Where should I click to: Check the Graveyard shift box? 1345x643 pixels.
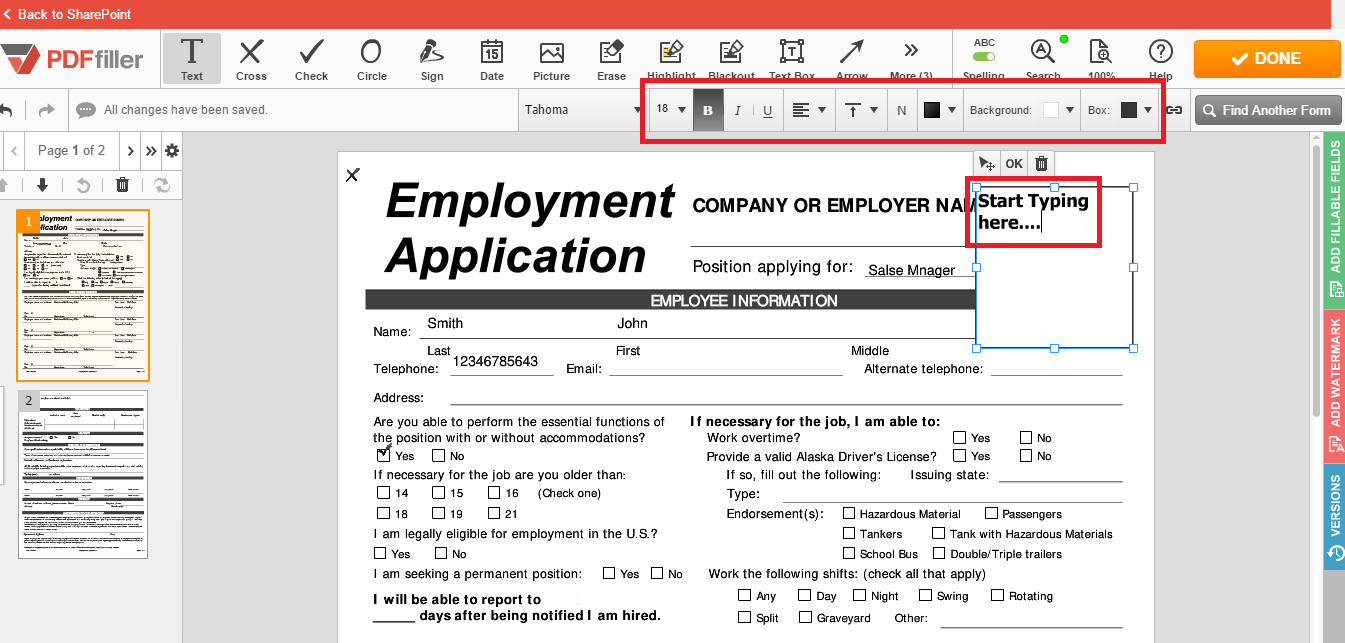(x=805, y=617)
